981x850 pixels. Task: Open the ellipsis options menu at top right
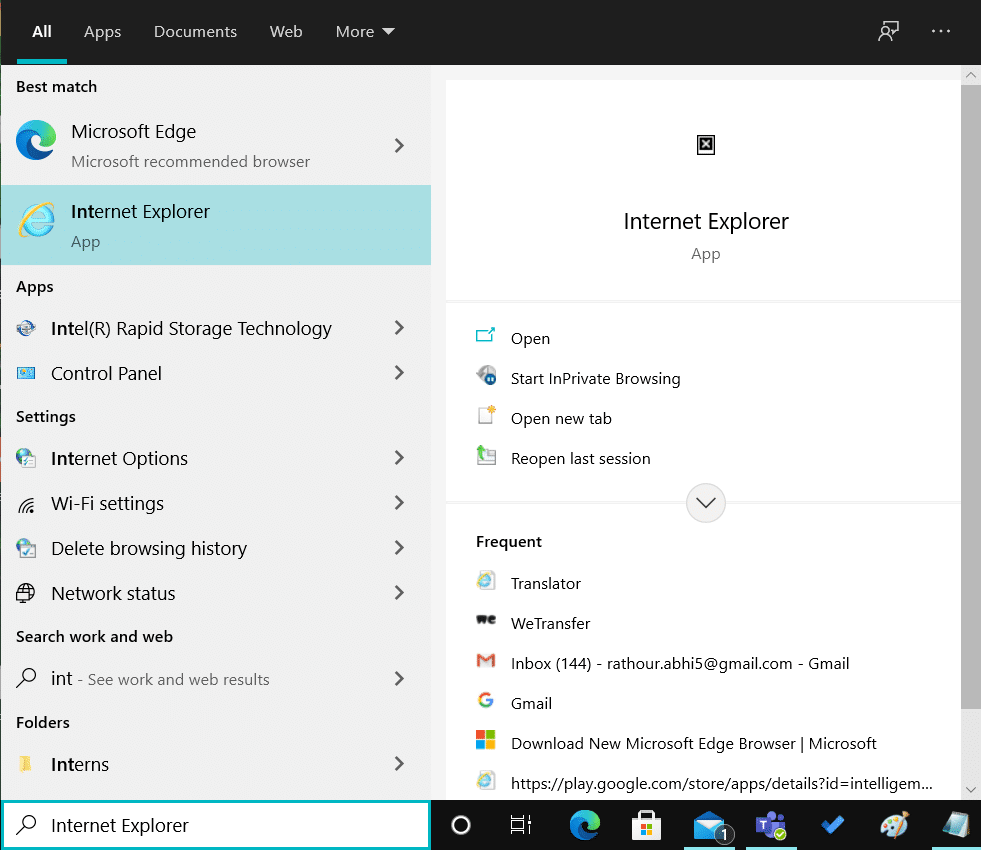click(940, 31)
